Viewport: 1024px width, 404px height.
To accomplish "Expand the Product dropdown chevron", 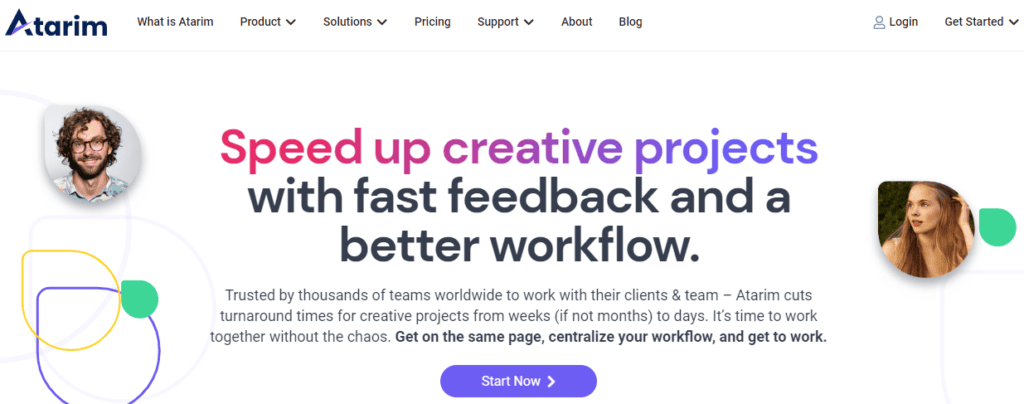I will 291,22.
